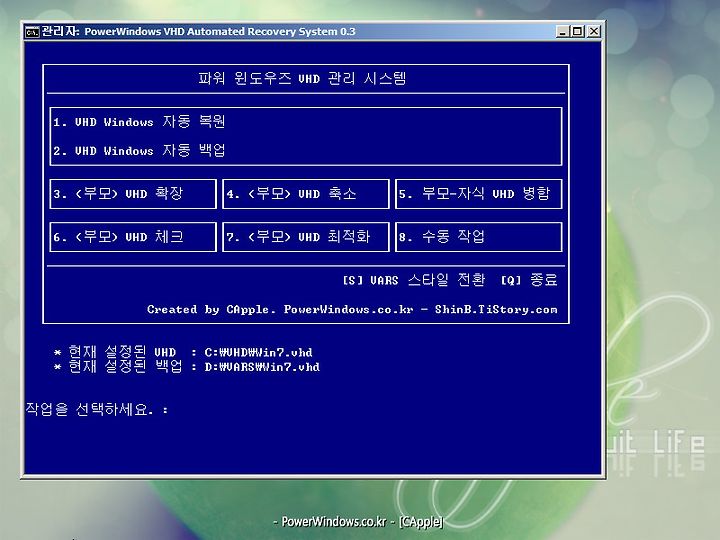Select option 7 <부모> VHD 최적화

[306, 237]
